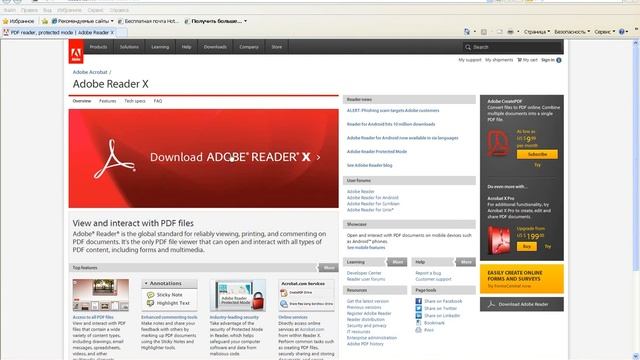Open the See Adobe Reader blog link
The image size is (640, 360).
click(369, 165)
